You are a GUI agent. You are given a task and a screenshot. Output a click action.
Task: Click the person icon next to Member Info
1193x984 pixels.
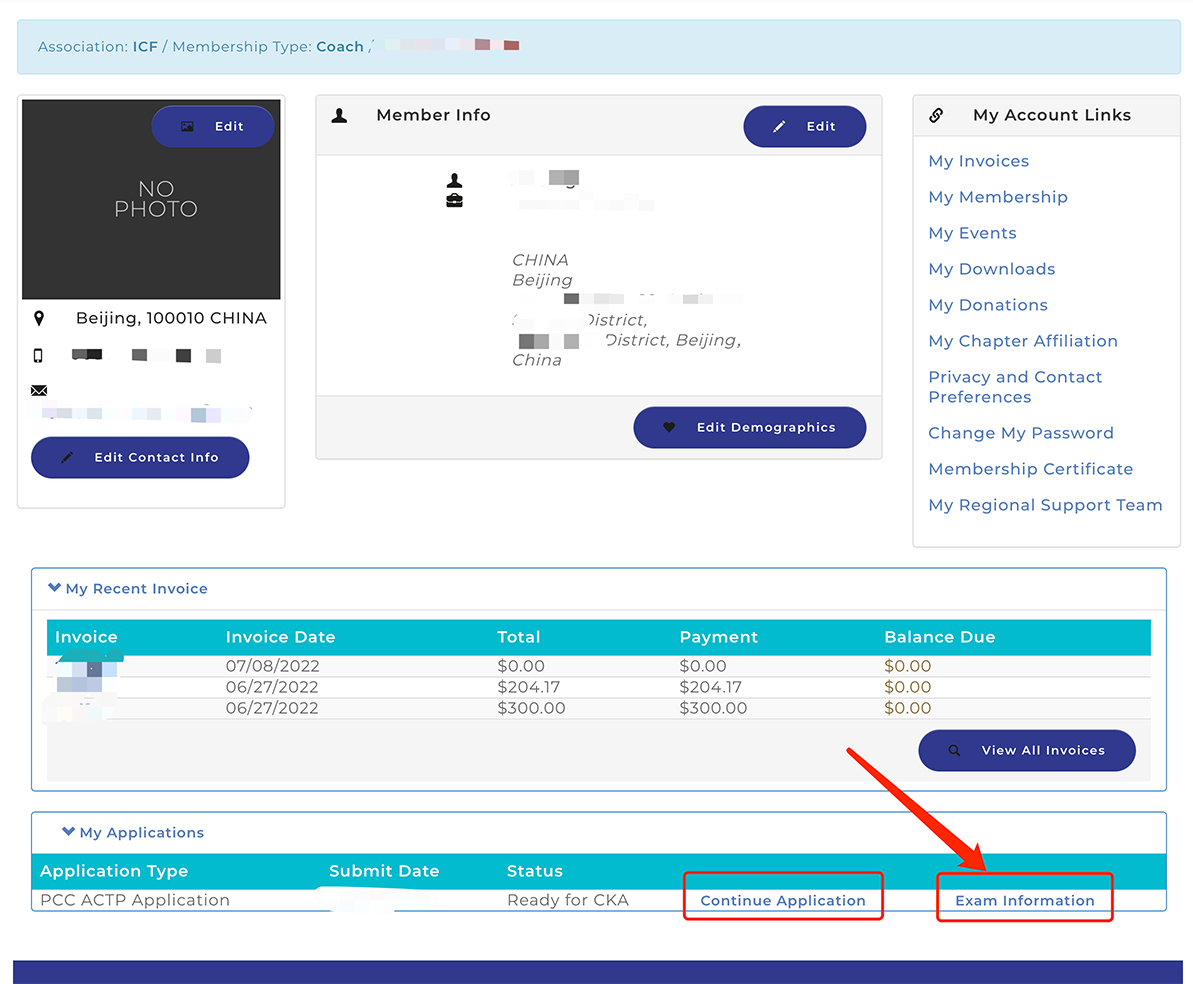click(x=339, y=116)
